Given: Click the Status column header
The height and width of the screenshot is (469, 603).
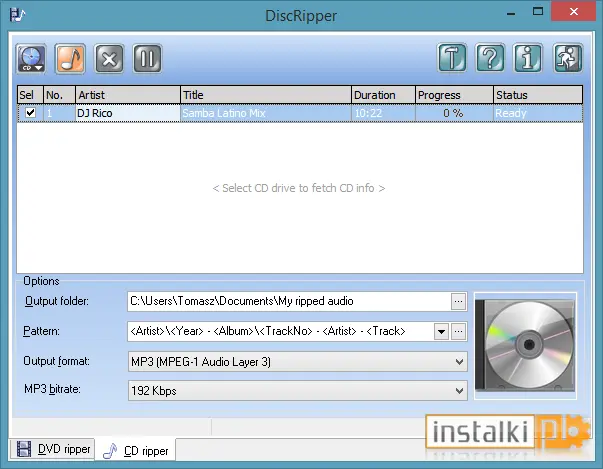Looking at the screenshot, I should [538, 95].
